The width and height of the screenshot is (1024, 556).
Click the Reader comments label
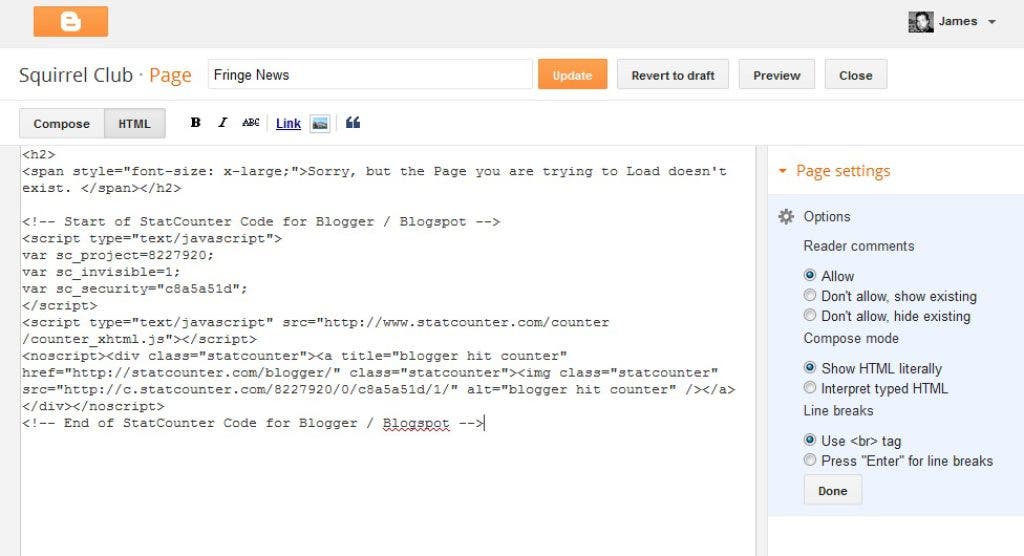[859, 246]
